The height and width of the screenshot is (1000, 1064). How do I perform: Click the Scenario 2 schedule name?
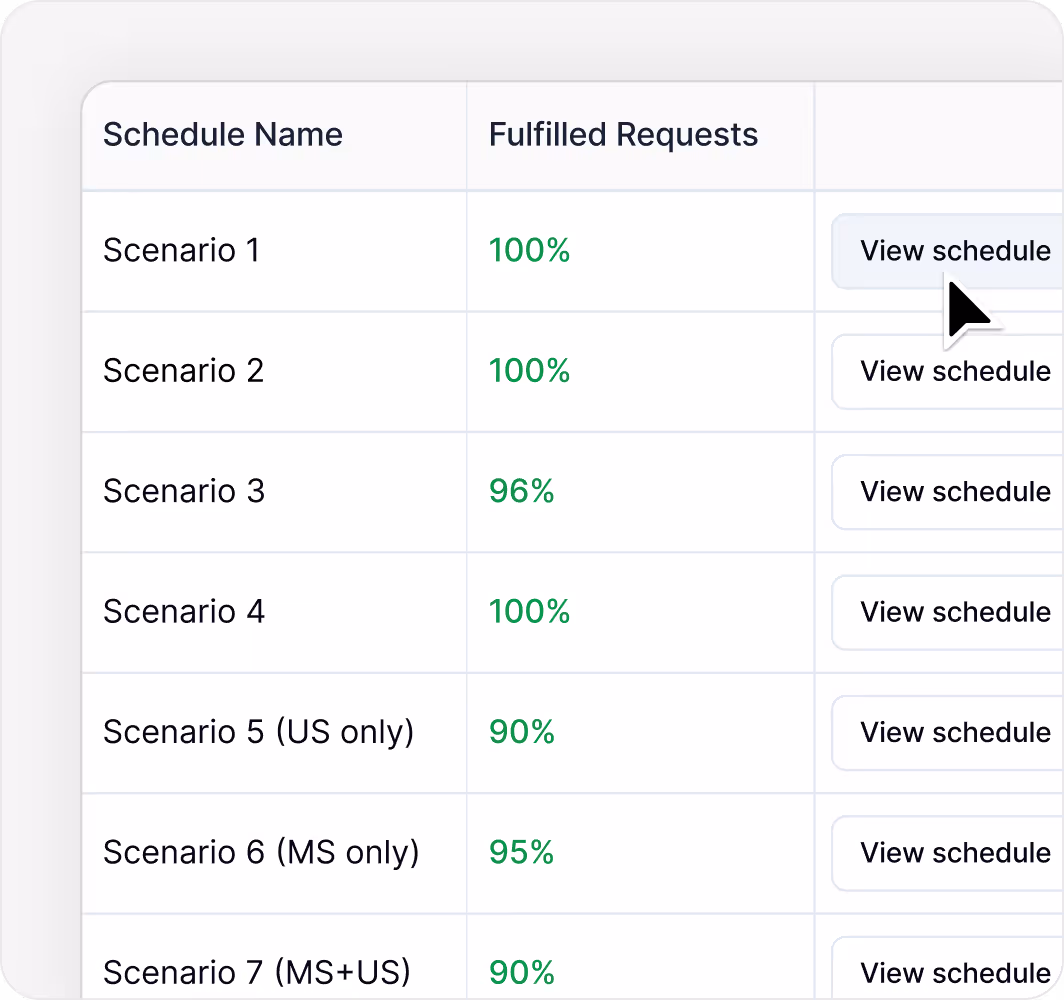[183, 371]
